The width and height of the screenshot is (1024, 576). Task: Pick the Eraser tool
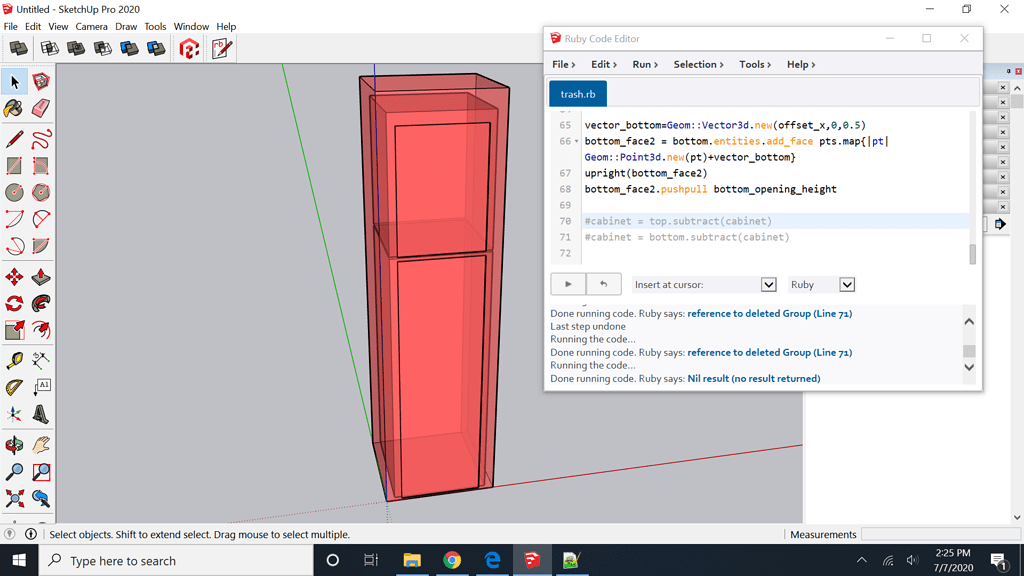point(40,110)
